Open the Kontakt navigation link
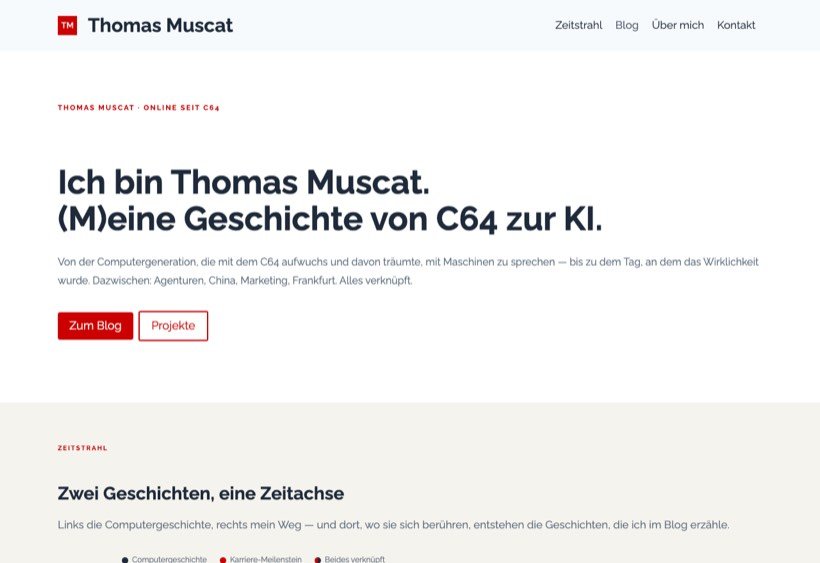Screen dimensions: 820x563 pos(736,25)
